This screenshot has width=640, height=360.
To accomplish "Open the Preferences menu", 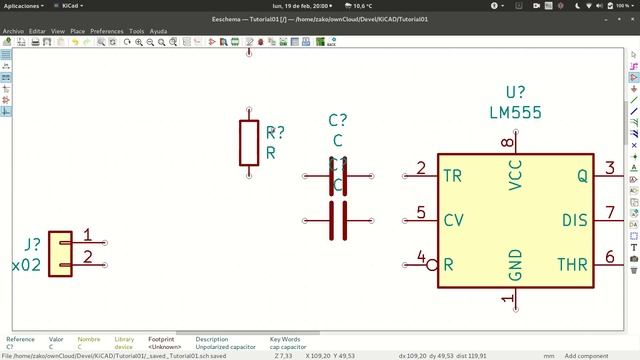I will point(107,31).
